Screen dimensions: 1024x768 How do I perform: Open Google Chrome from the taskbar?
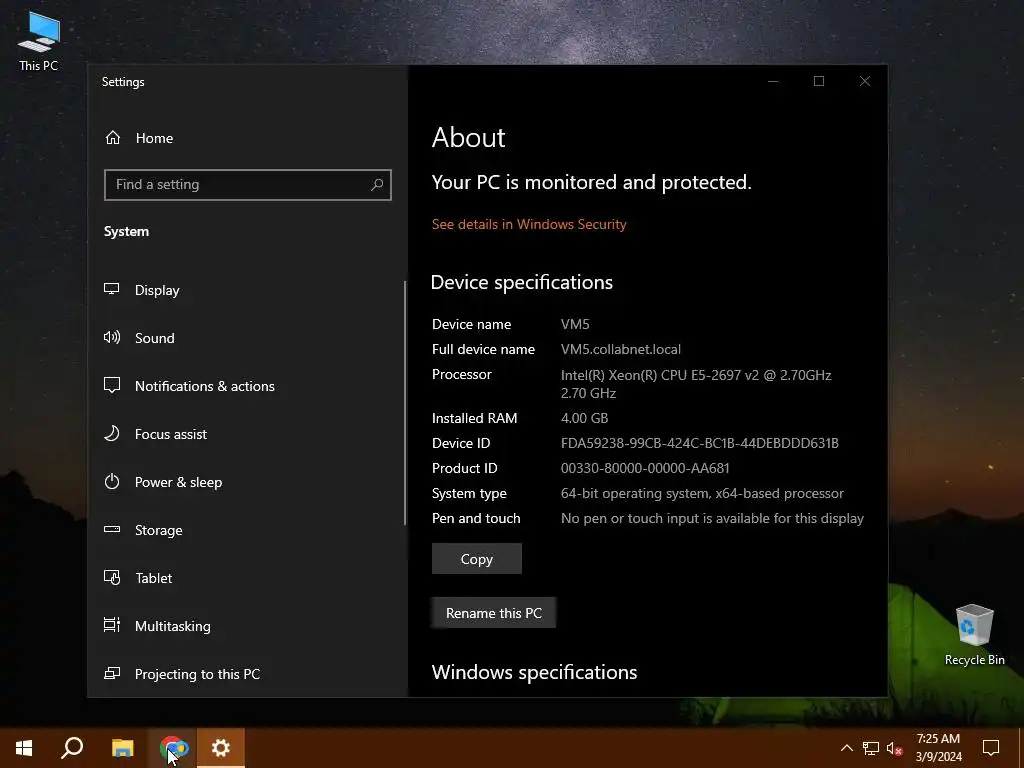coord(174,748)
